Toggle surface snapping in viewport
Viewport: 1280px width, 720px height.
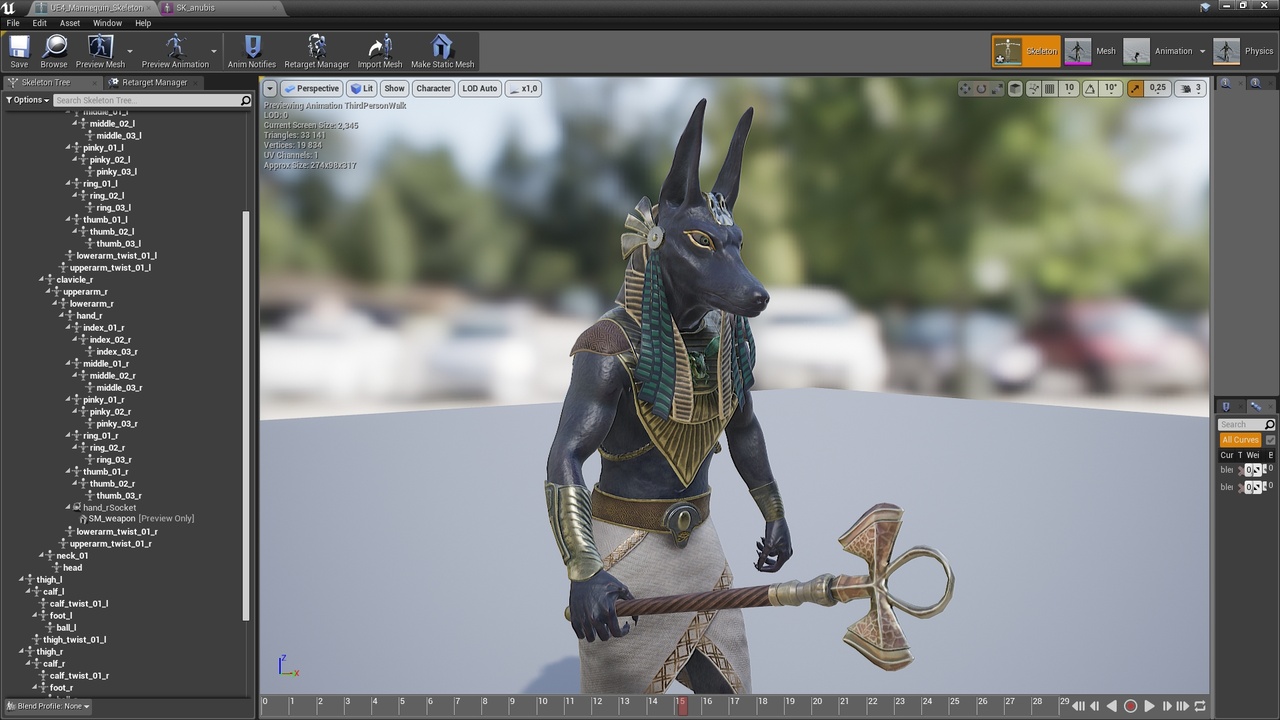click(x=1032, y=88)
